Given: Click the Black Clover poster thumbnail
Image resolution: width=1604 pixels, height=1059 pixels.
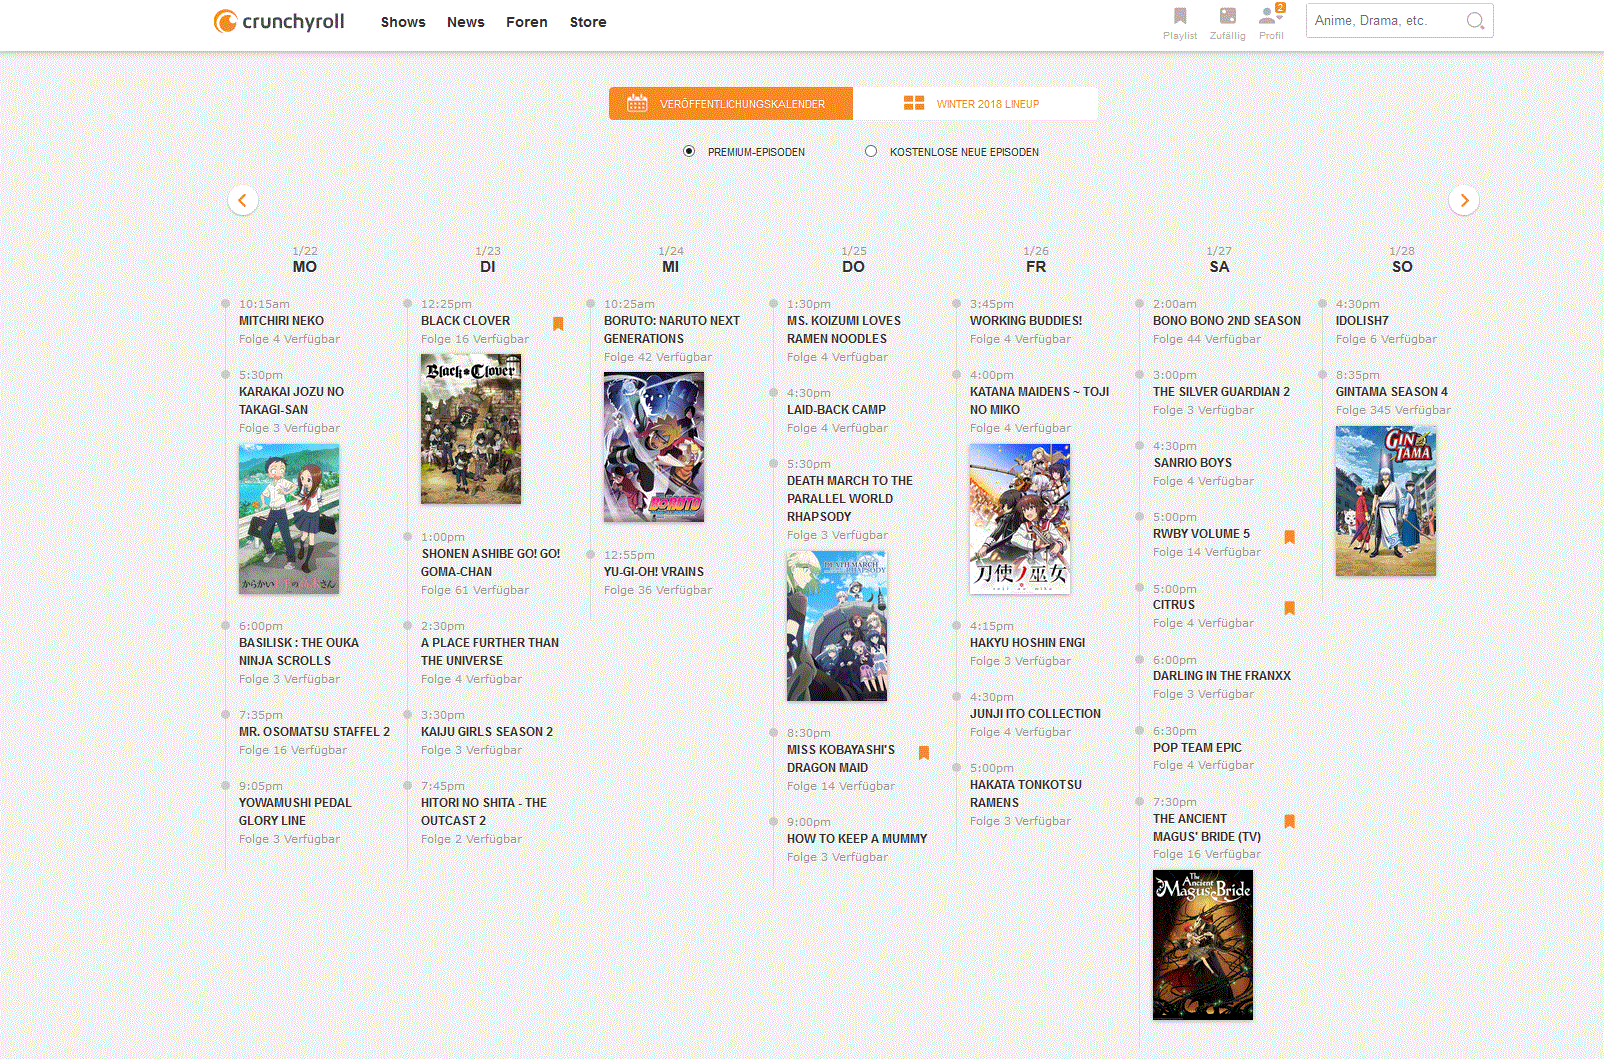Looking at the screenshot, I should pos(471,429).
